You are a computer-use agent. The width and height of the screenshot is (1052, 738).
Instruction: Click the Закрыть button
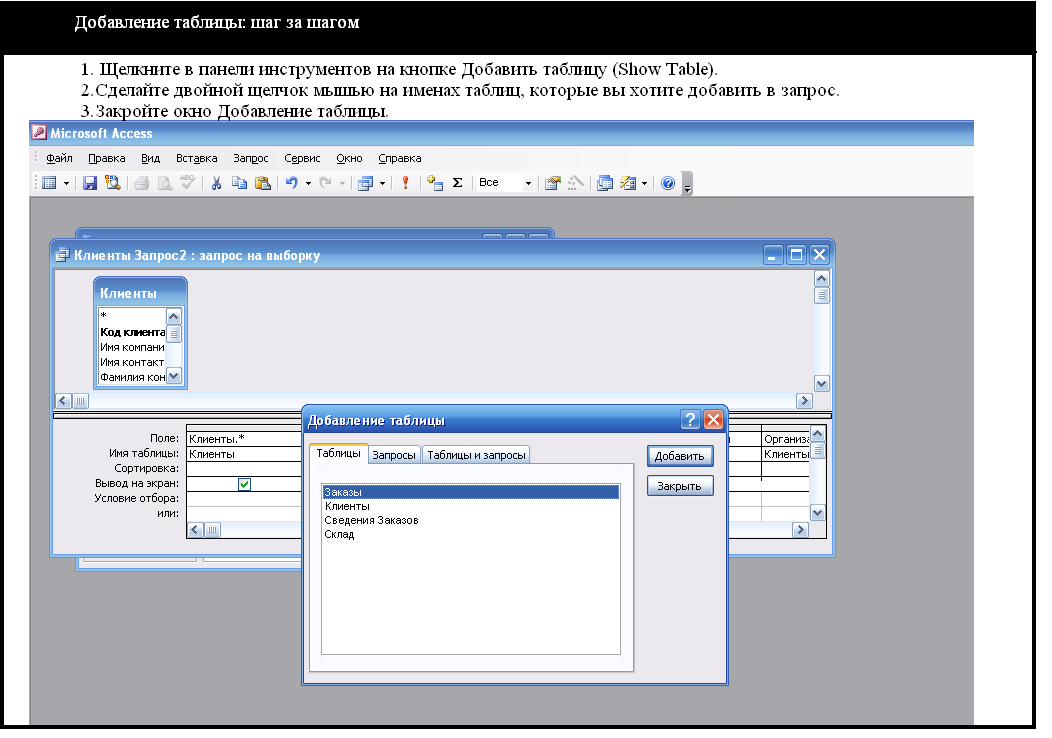pos(680,486)
